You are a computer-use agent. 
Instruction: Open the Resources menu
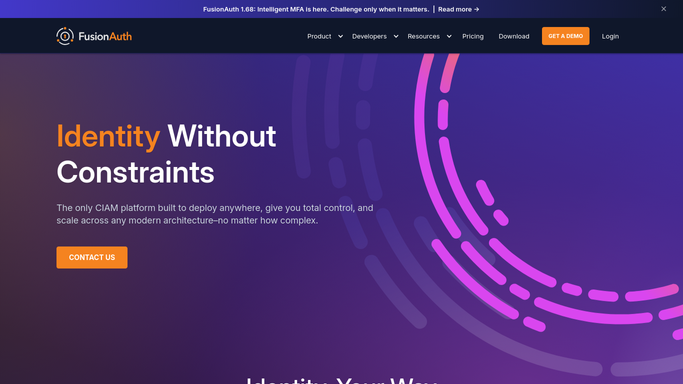[423, 36]
